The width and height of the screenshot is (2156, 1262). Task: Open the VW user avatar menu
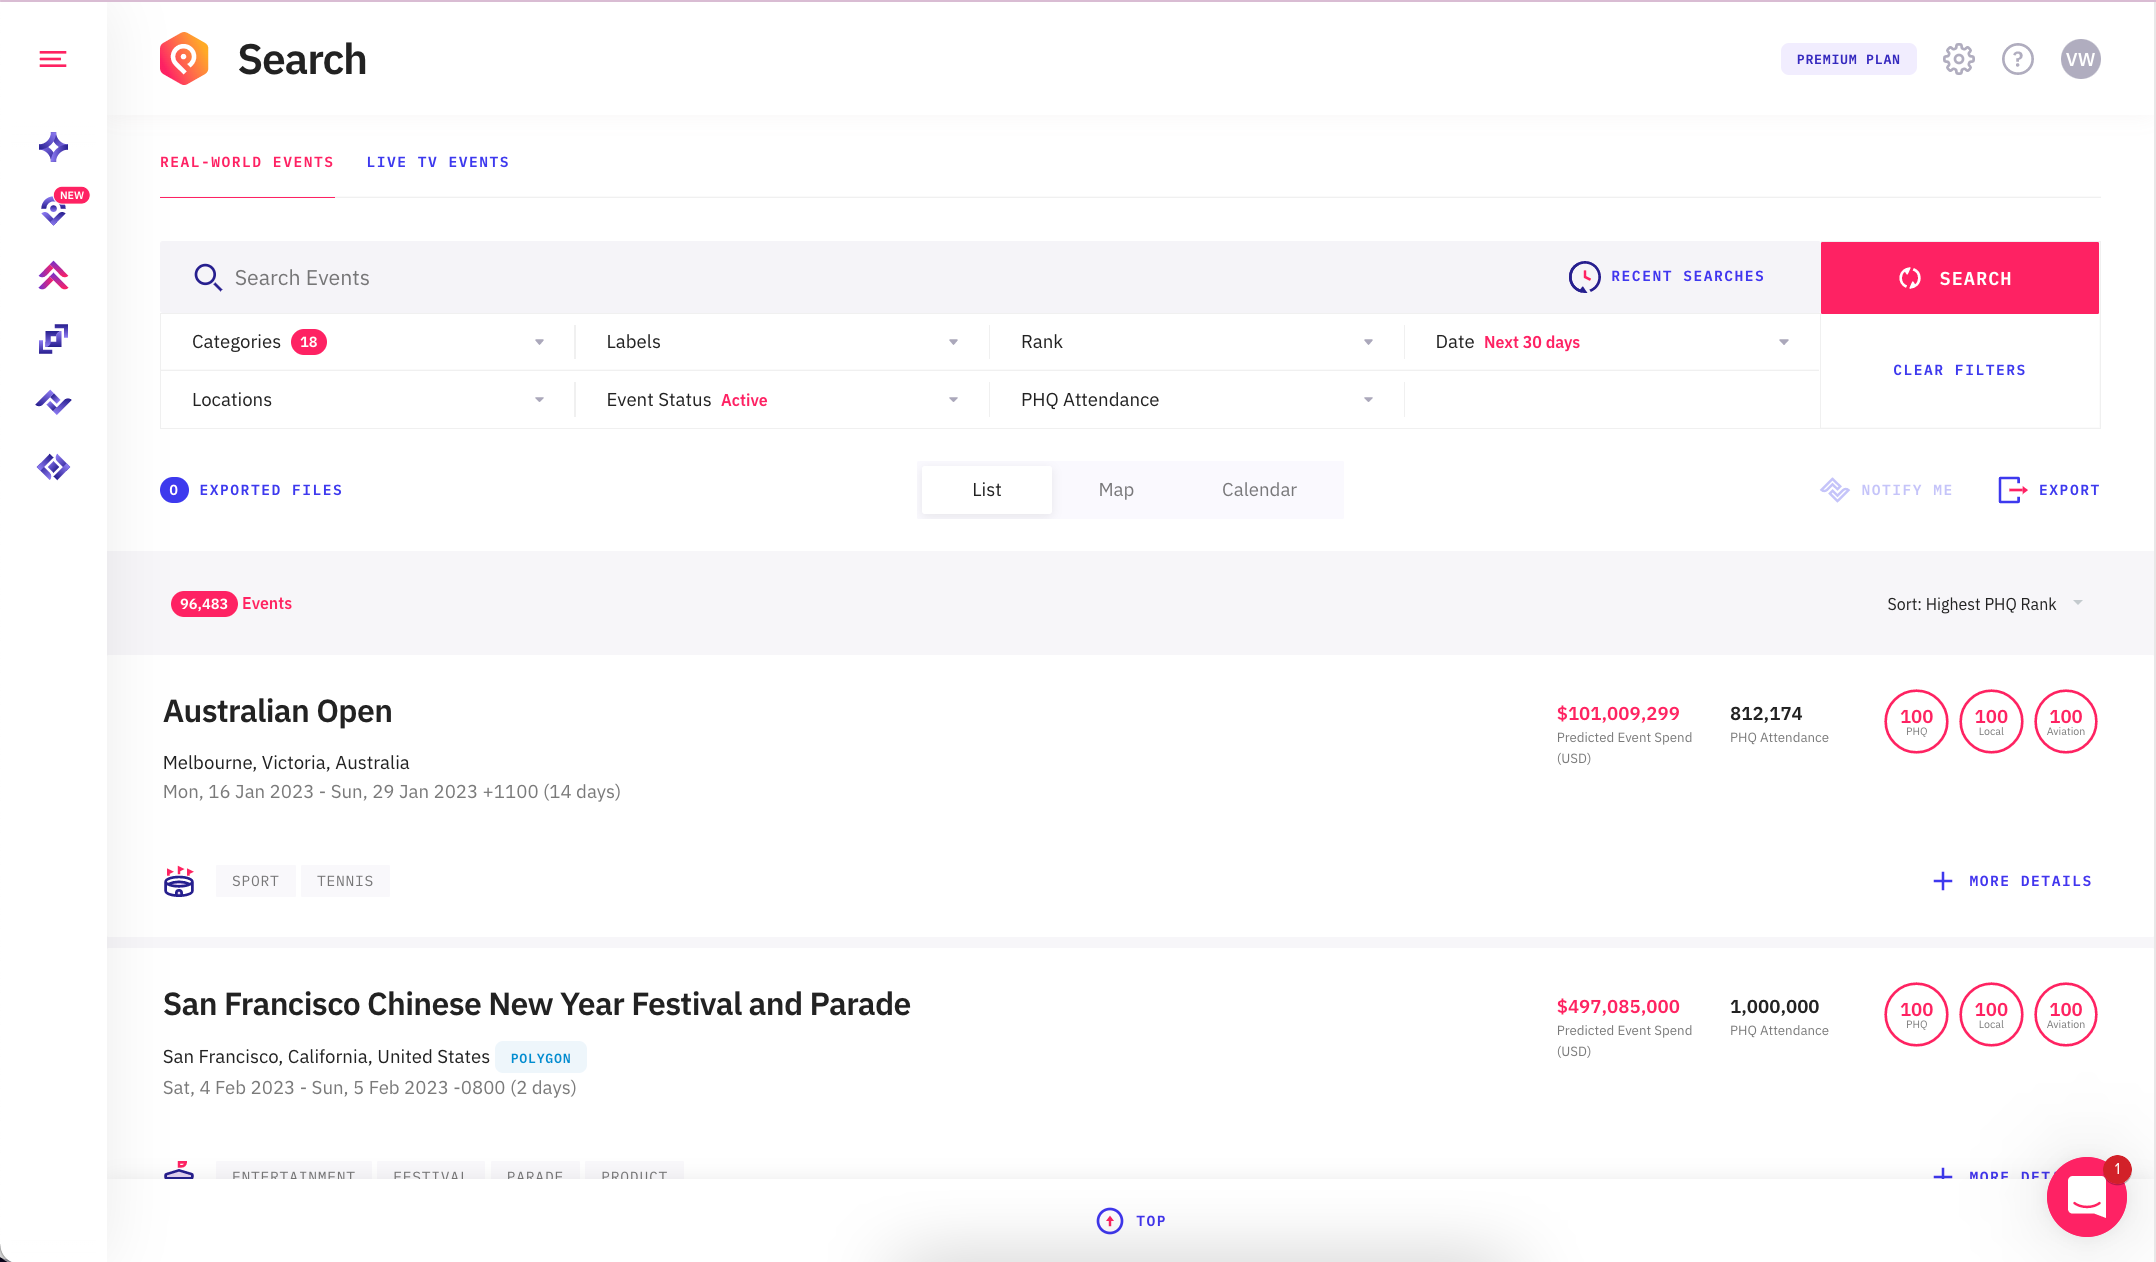click(x=2080, y=59)
